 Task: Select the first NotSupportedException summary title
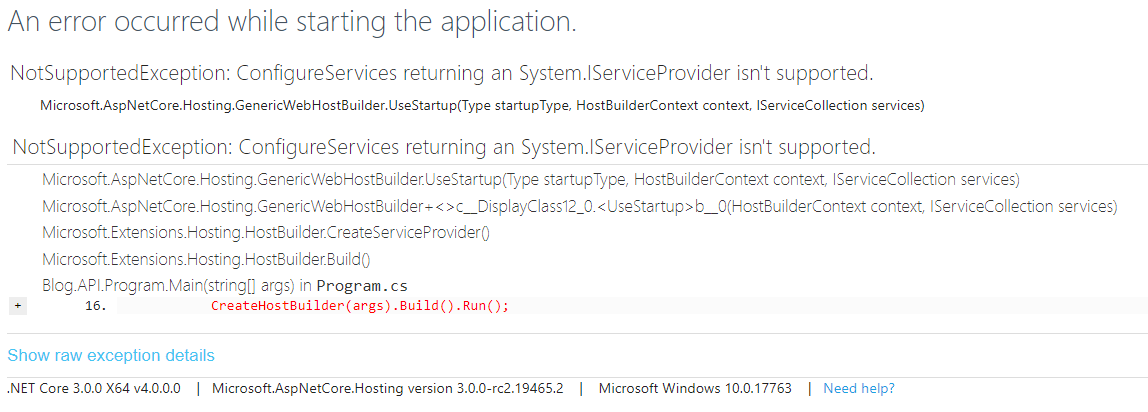(441, 73)
